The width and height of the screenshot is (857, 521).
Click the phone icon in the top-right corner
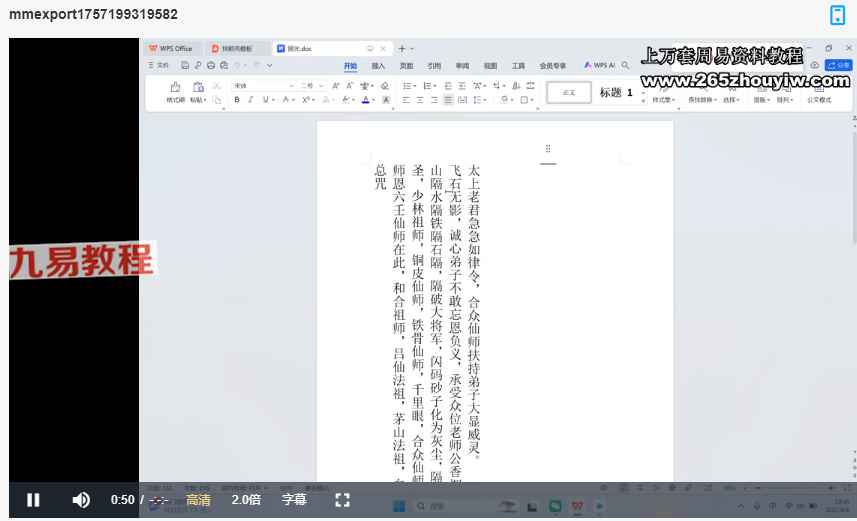pos(837,15)
